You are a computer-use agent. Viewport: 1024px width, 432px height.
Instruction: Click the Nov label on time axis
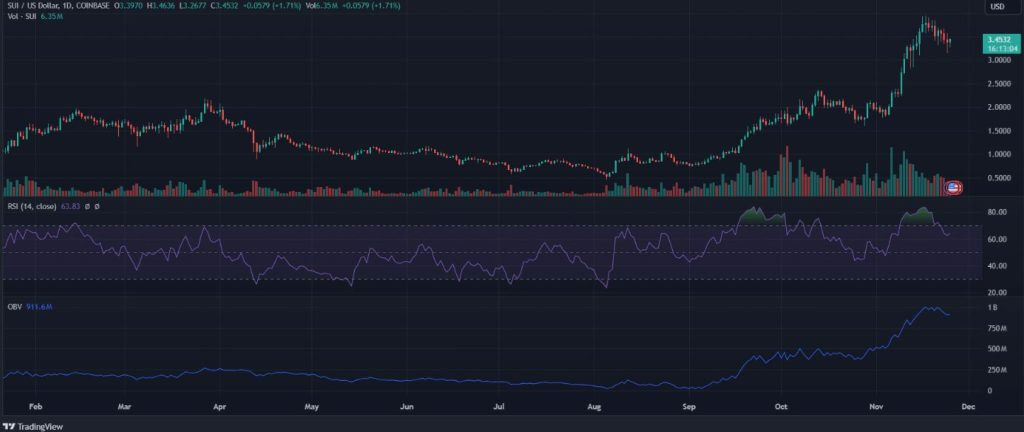tap(876, 407)
